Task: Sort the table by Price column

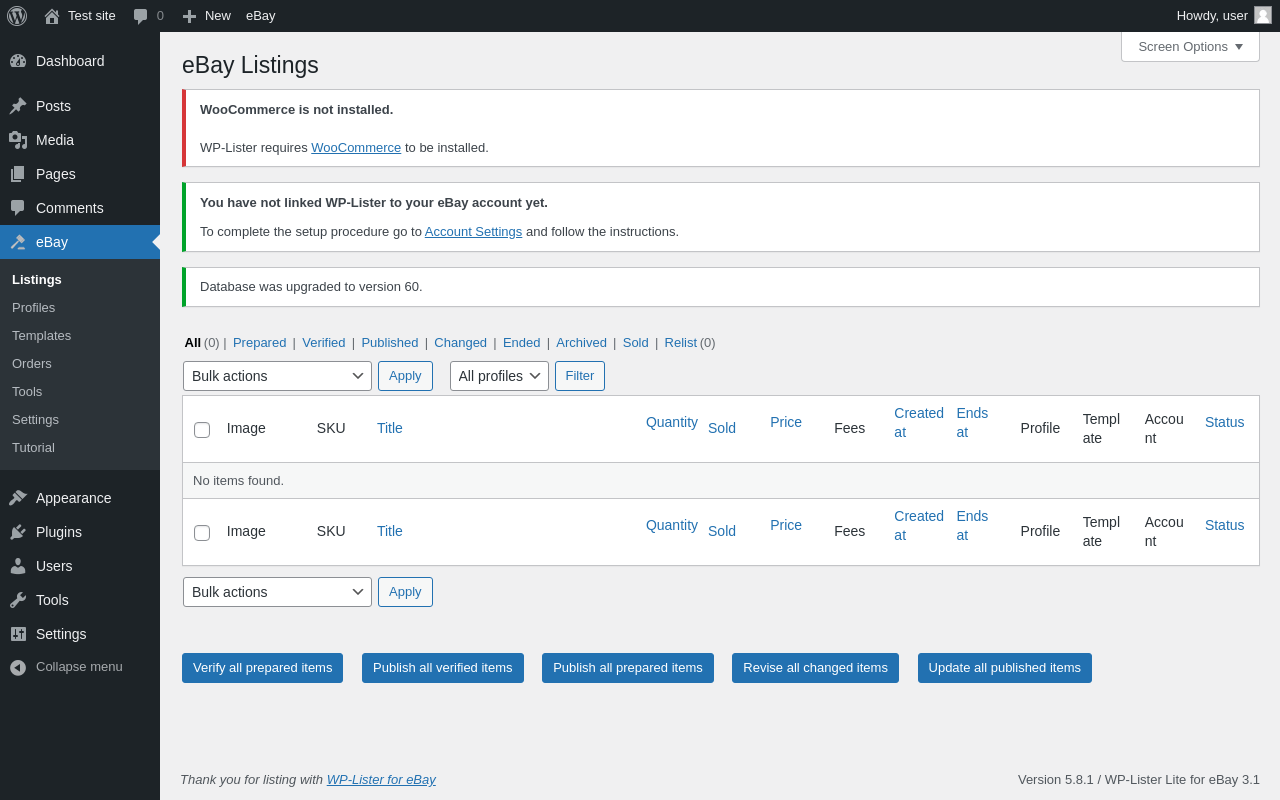Action: coord(786,423)
